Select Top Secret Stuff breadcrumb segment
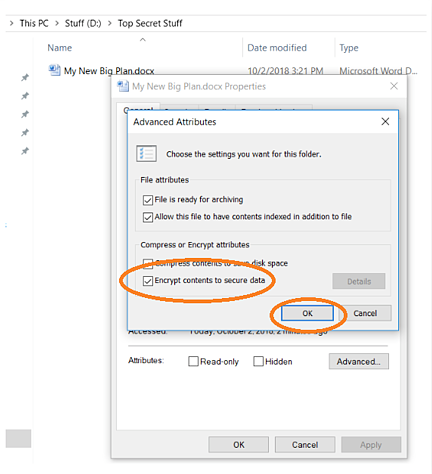Viewport: 432px width, 474px height. pyautogui.click(x=150, y=23)
